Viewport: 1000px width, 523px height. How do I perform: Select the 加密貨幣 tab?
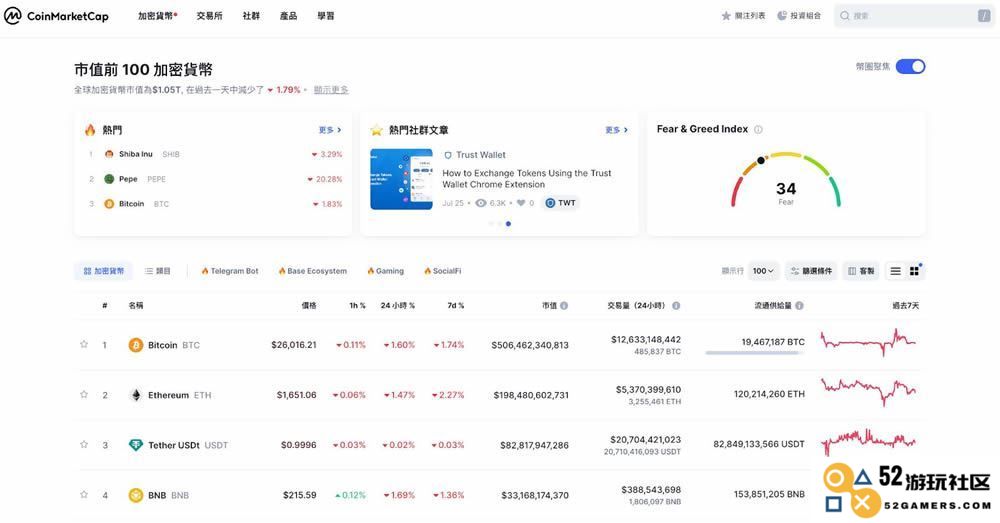tap(103, 271)
